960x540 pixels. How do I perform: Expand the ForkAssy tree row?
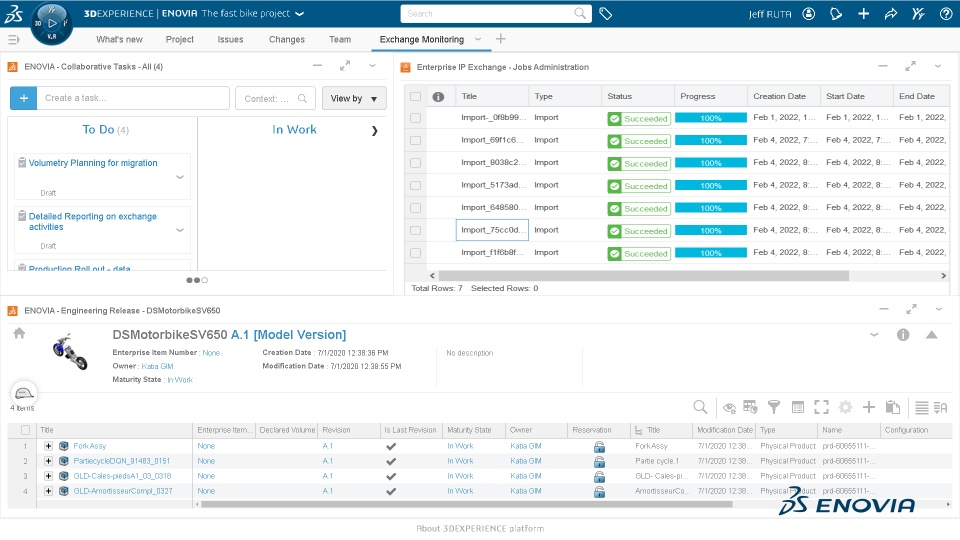(x=48, y=446)
